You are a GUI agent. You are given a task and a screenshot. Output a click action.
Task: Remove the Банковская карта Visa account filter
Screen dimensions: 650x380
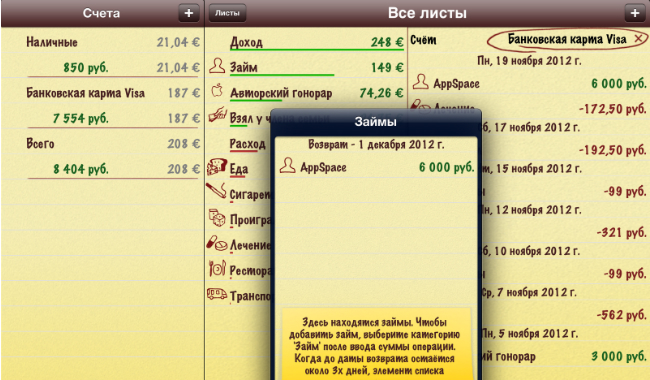pyautogui.click(x=639, y=39)
